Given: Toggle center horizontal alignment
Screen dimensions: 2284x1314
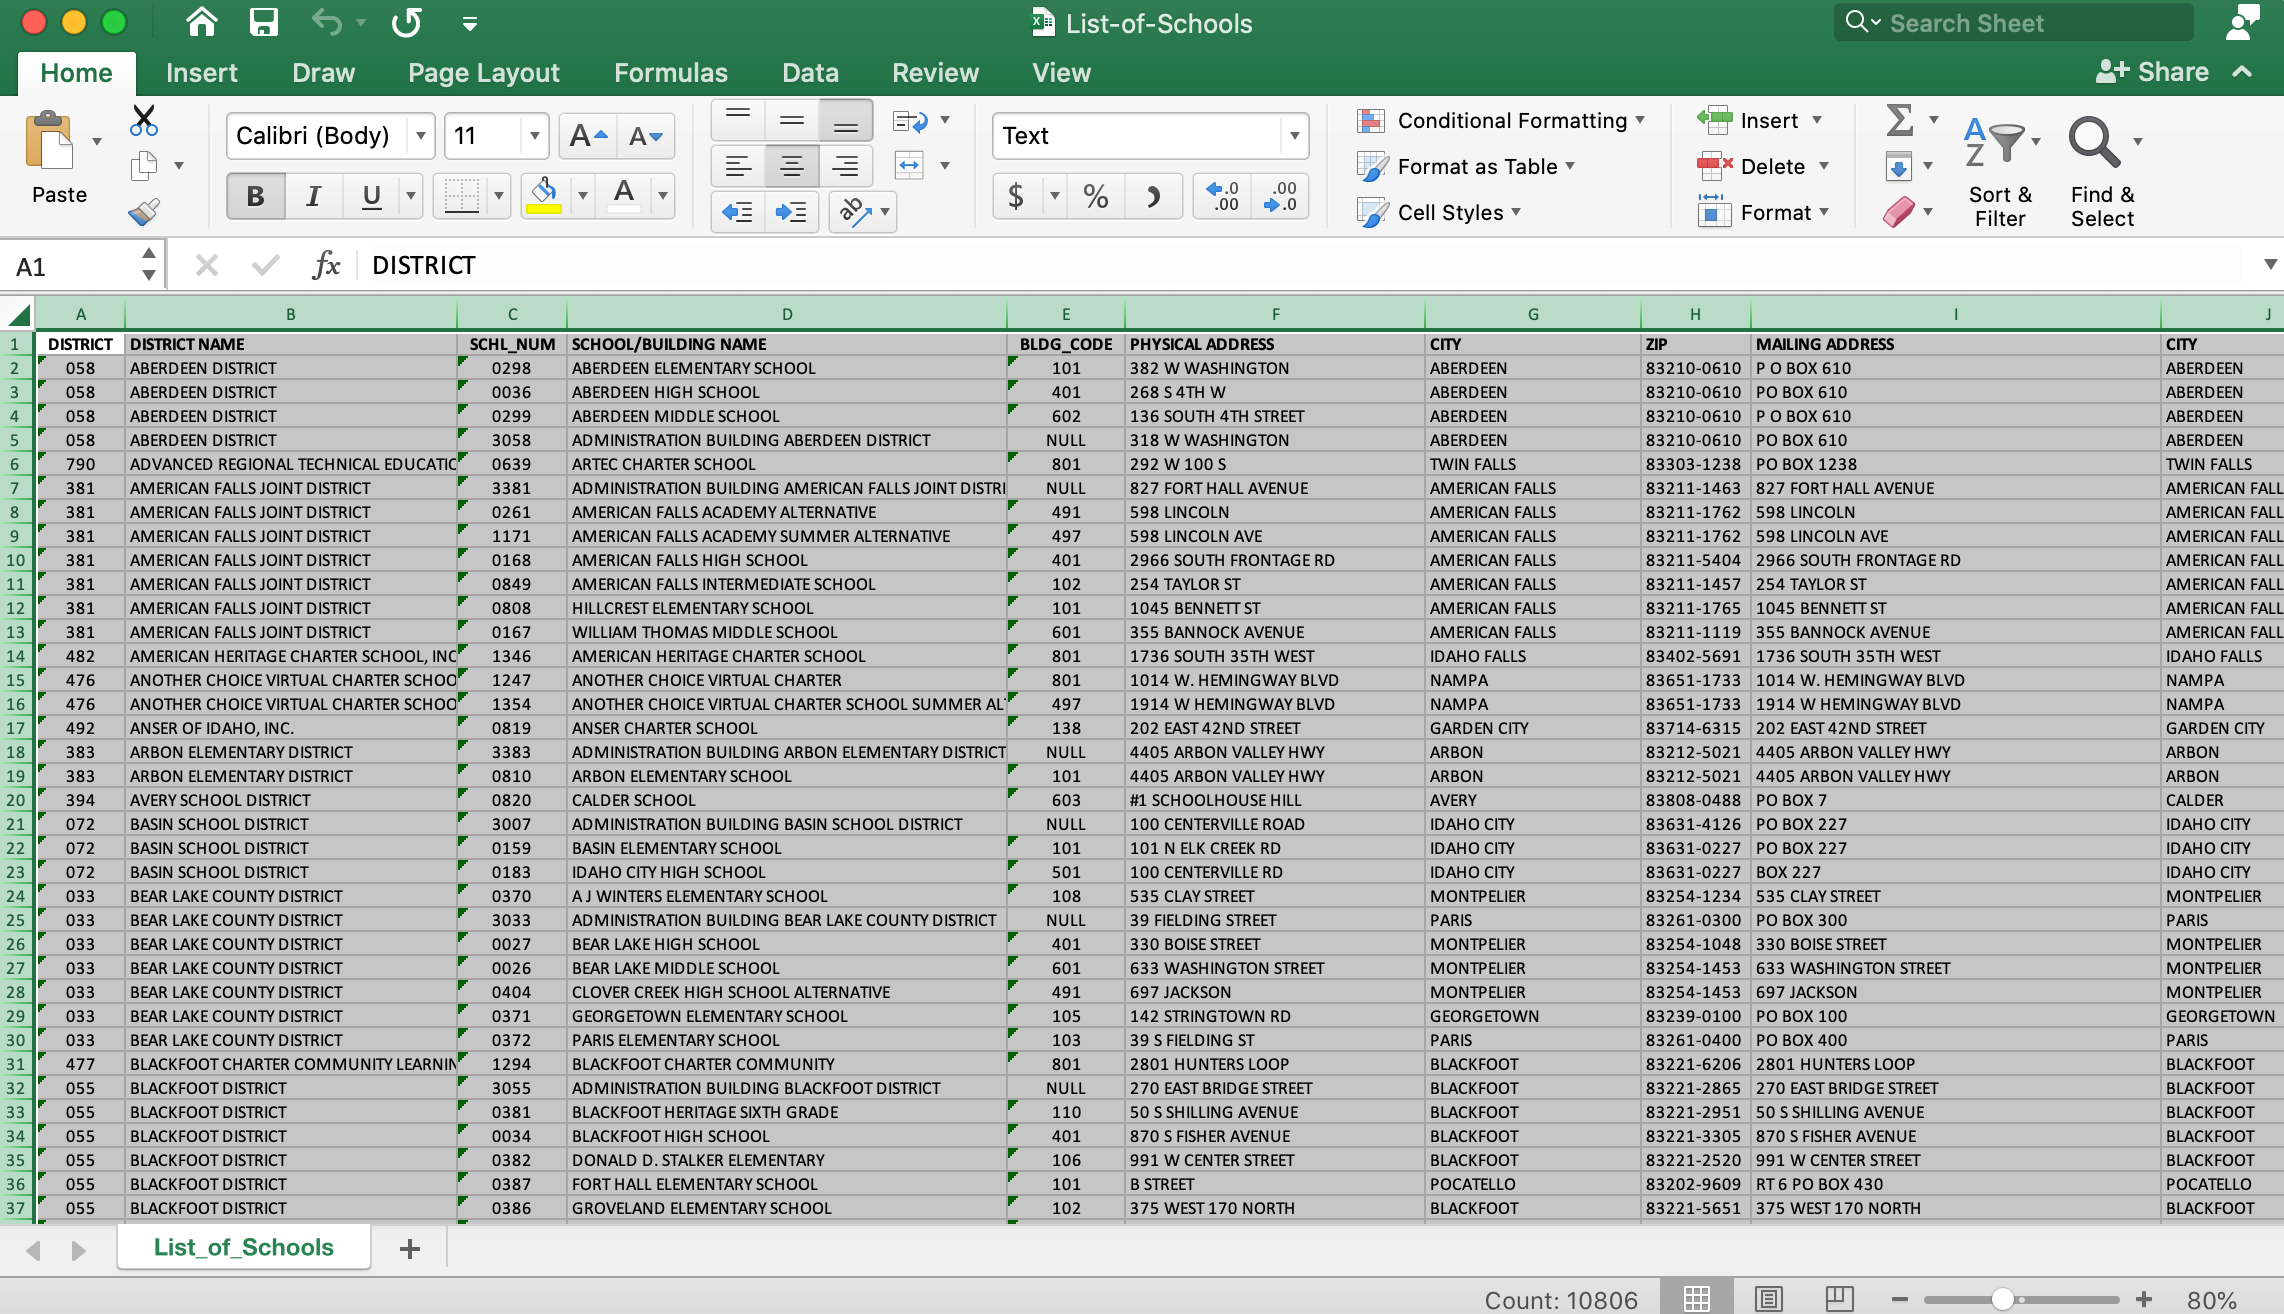Looking at the screenshot, I should [791, 166].
